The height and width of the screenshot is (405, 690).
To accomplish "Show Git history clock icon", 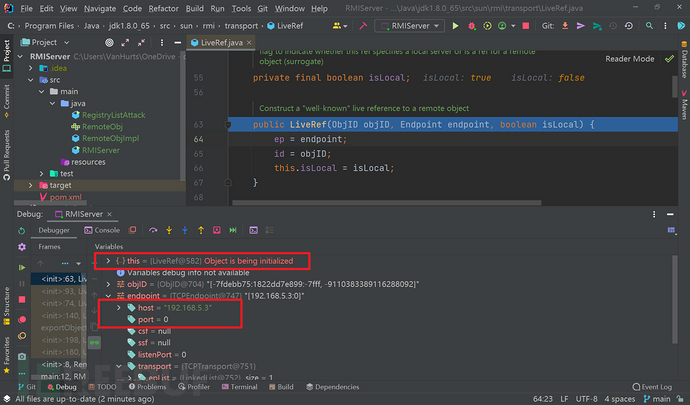I will pos(613,26).
